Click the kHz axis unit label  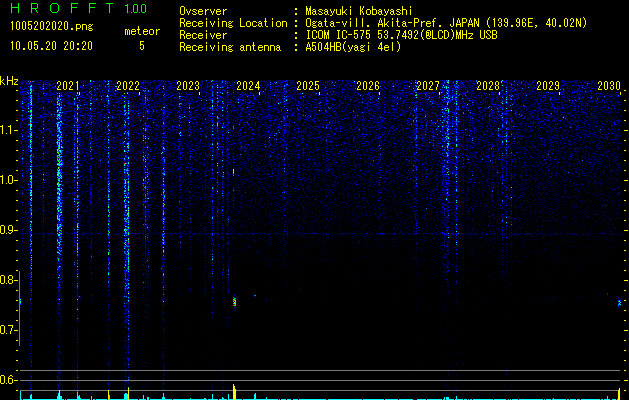coord(9,81)
